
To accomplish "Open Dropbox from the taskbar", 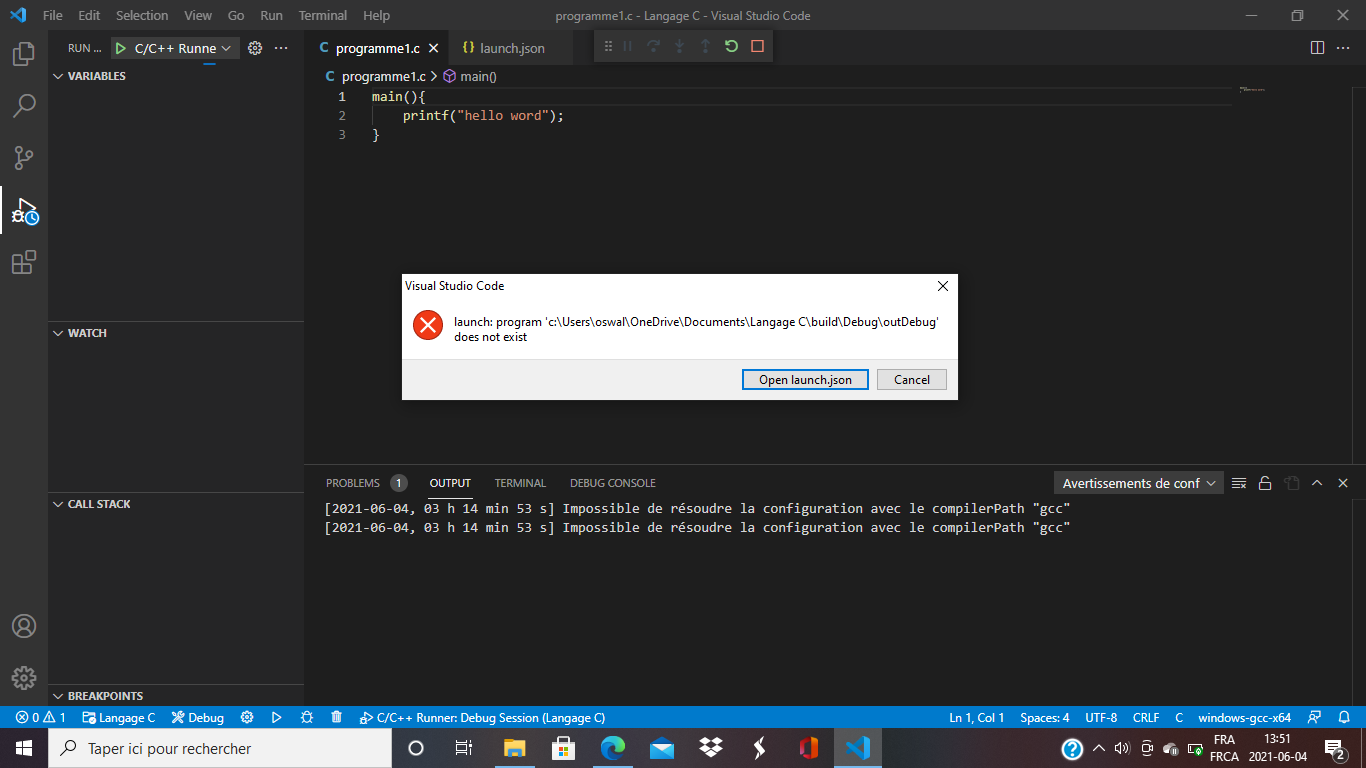I will point(711,748).
